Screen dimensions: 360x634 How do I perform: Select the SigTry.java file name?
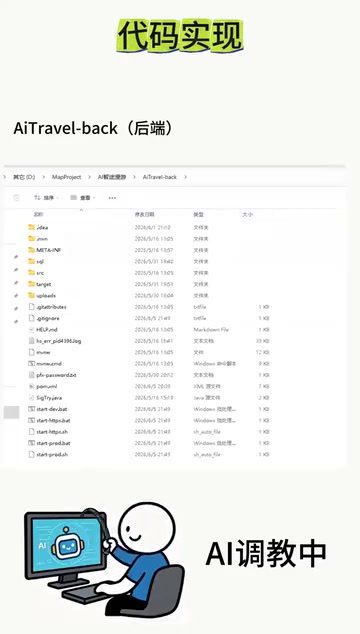click(x=49, y=397)
